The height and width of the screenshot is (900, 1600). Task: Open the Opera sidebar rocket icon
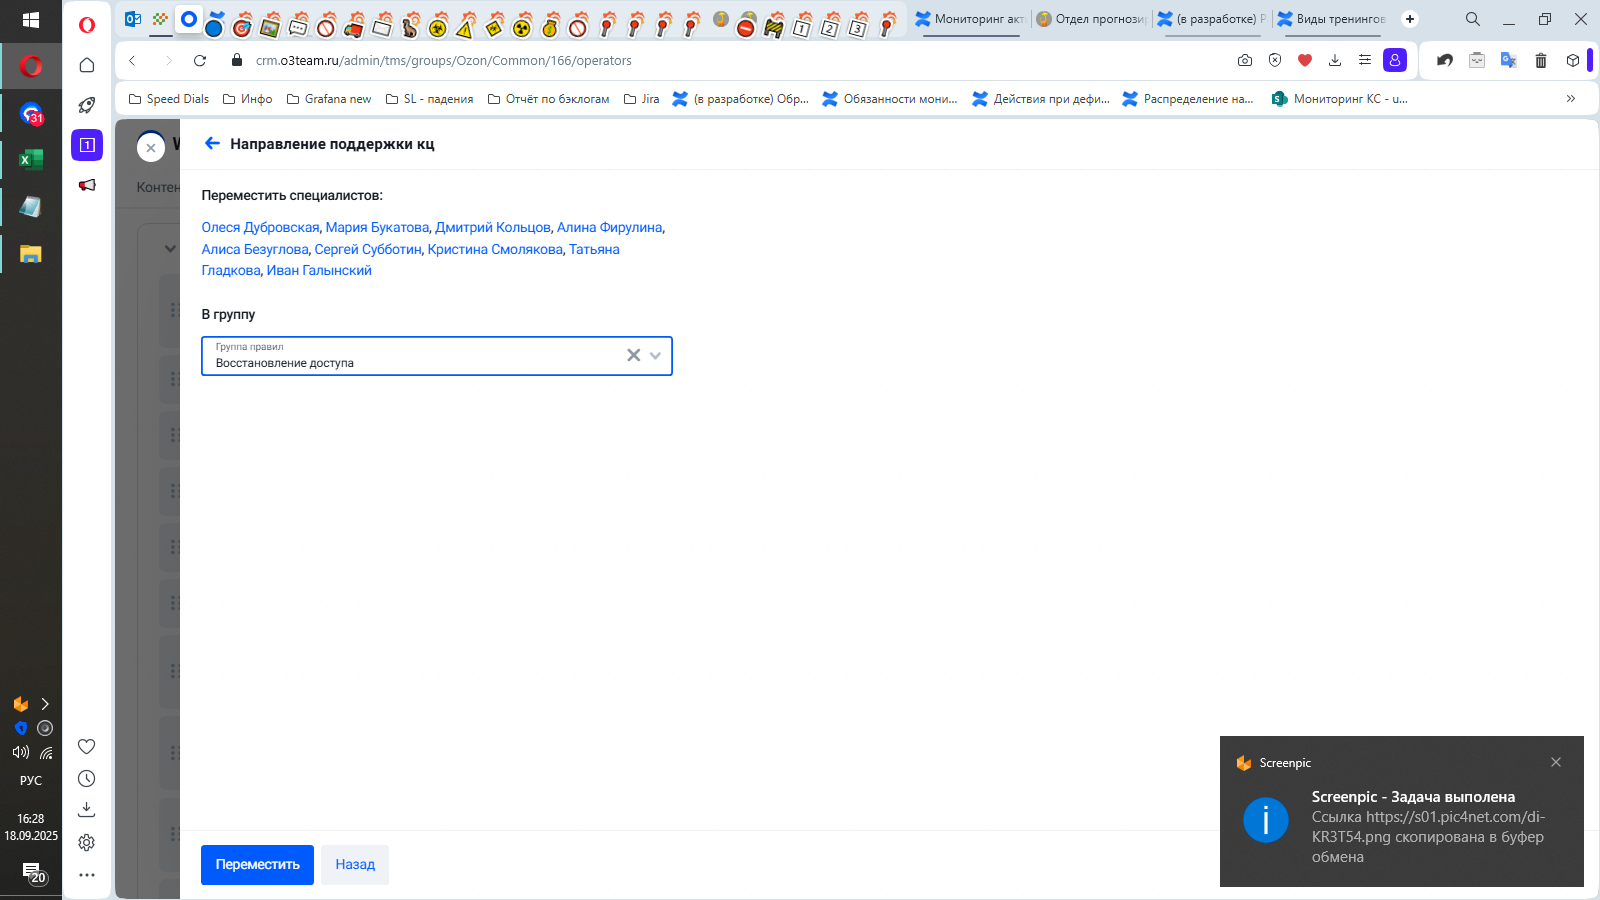(87, 105)
